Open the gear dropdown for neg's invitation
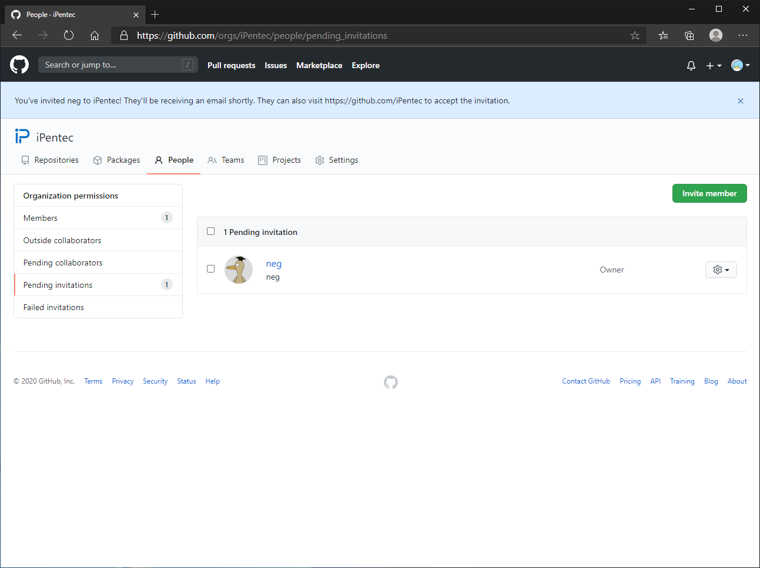Image resolution: width=760 pixels, height=568 pixels. pos(721,269)
